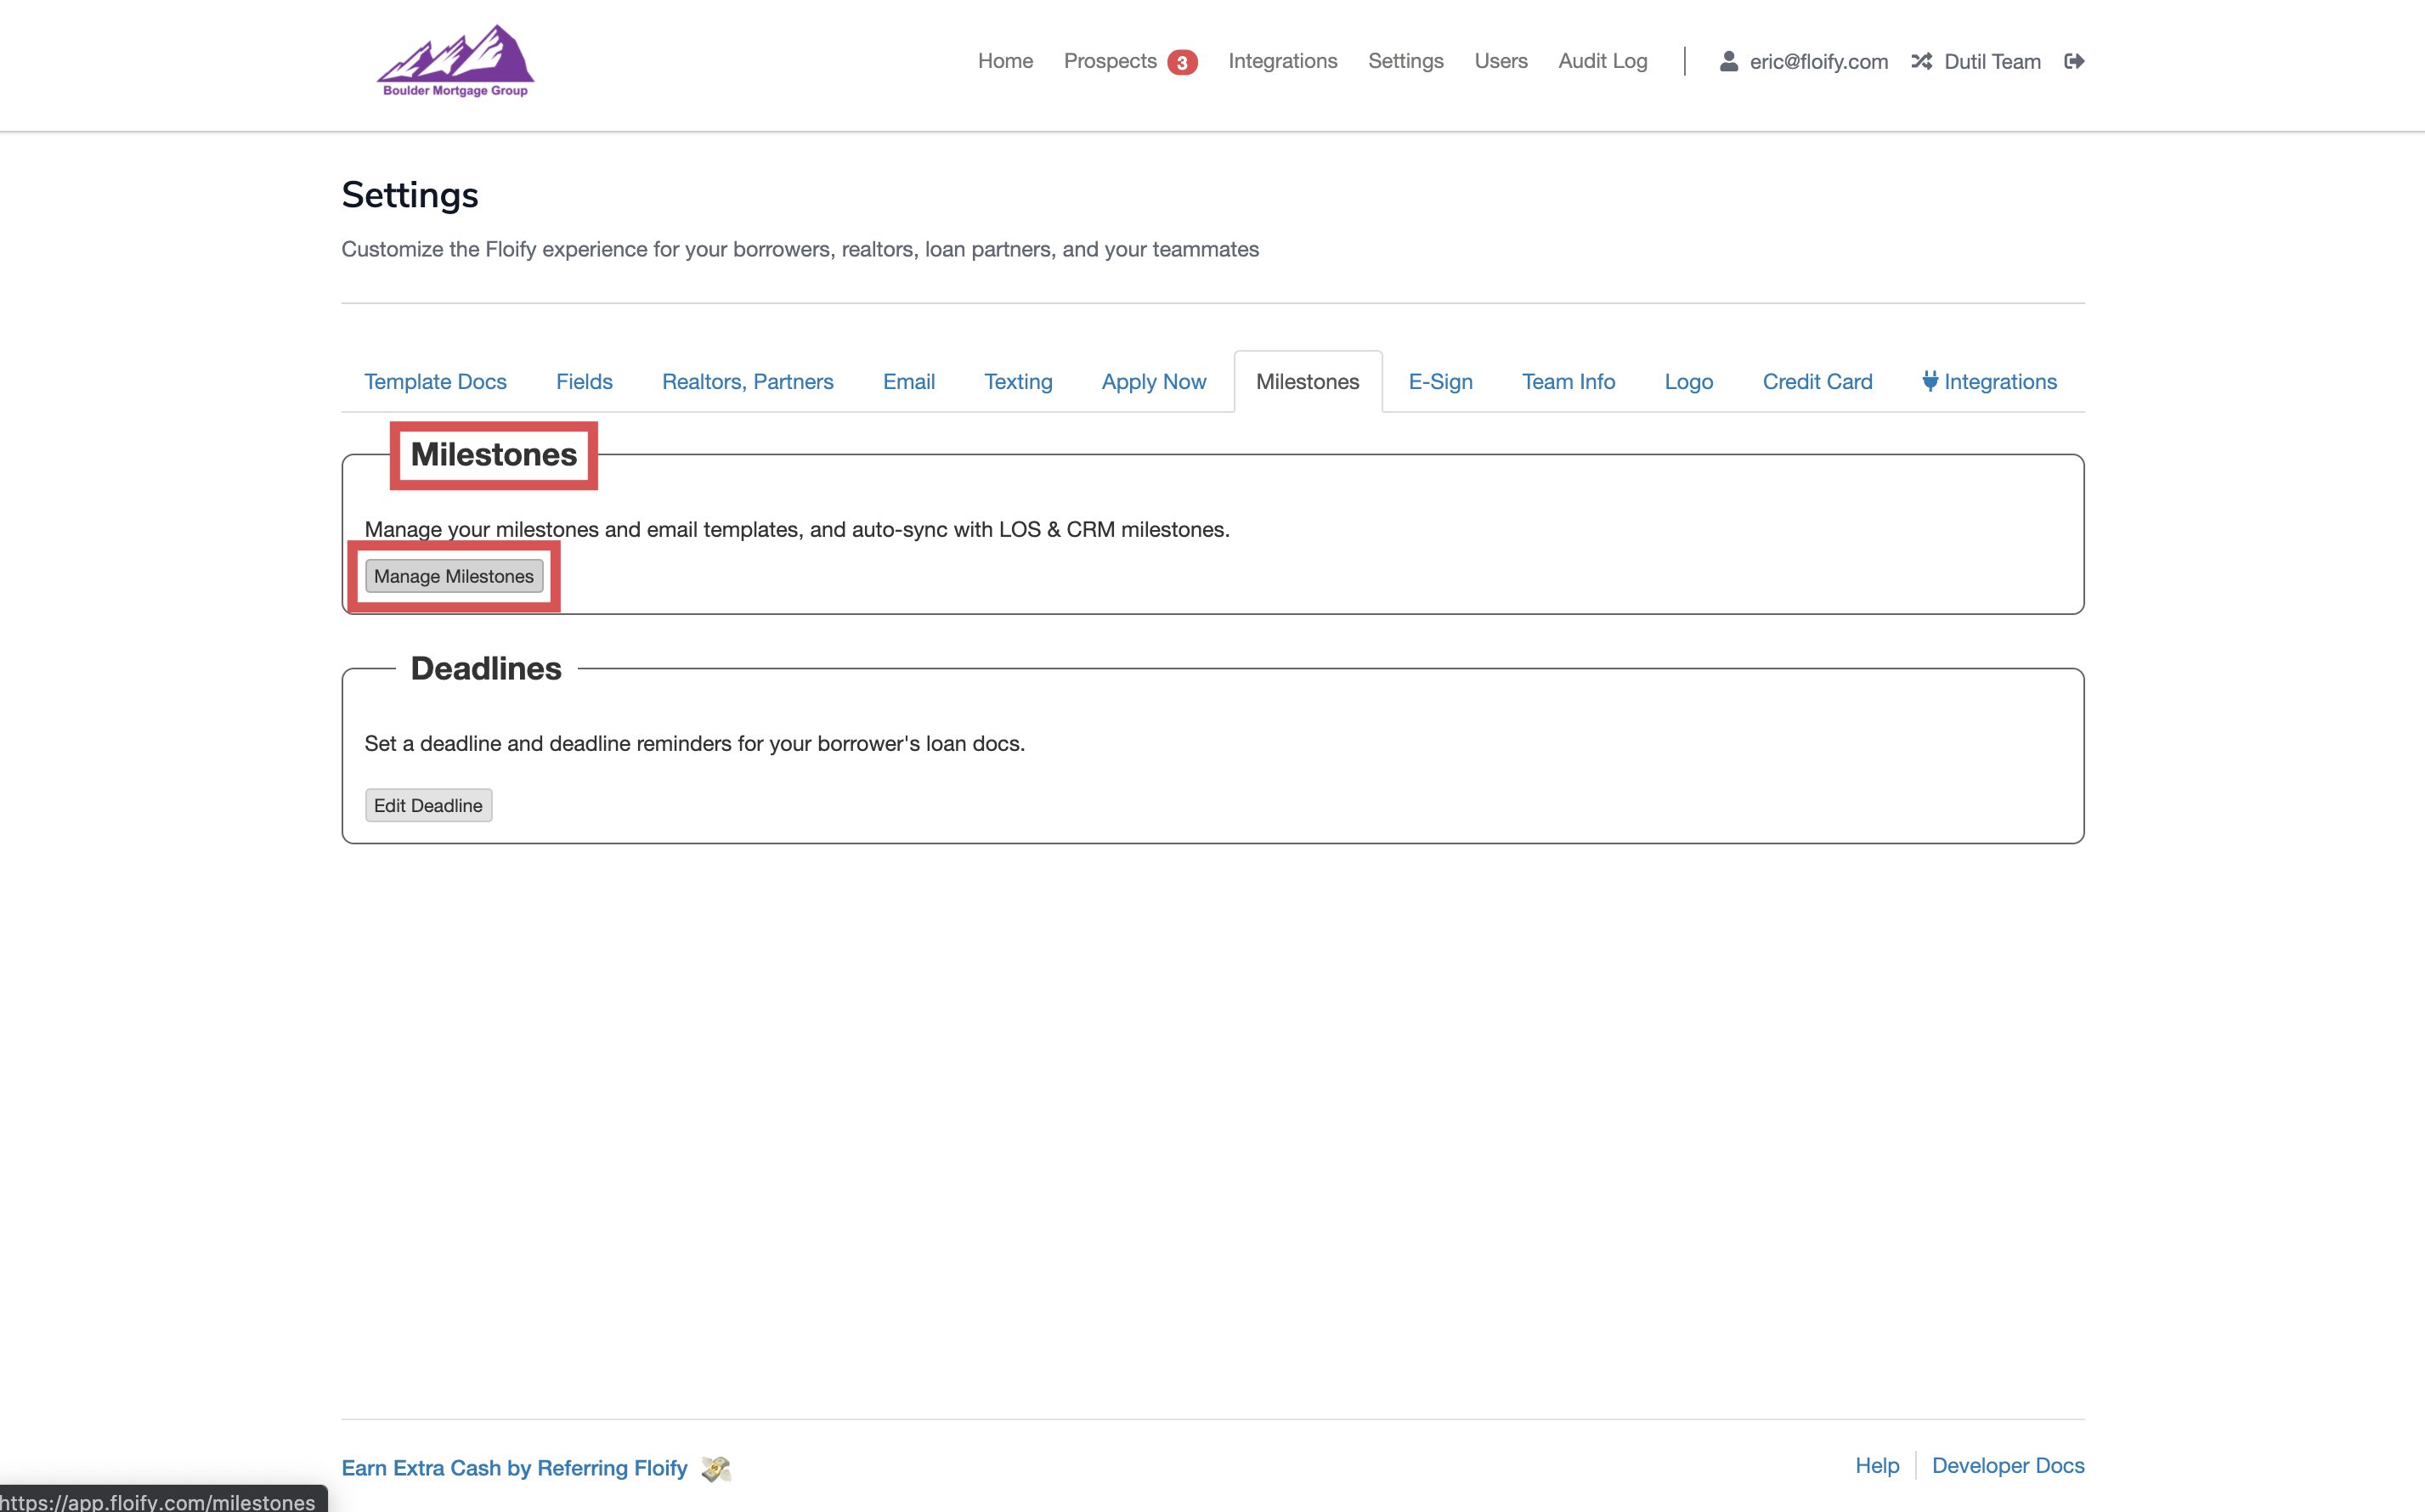2425x1512 pixels.
Task: Click the plug icon on Integrations tab
Action: tap(1930, 381)
